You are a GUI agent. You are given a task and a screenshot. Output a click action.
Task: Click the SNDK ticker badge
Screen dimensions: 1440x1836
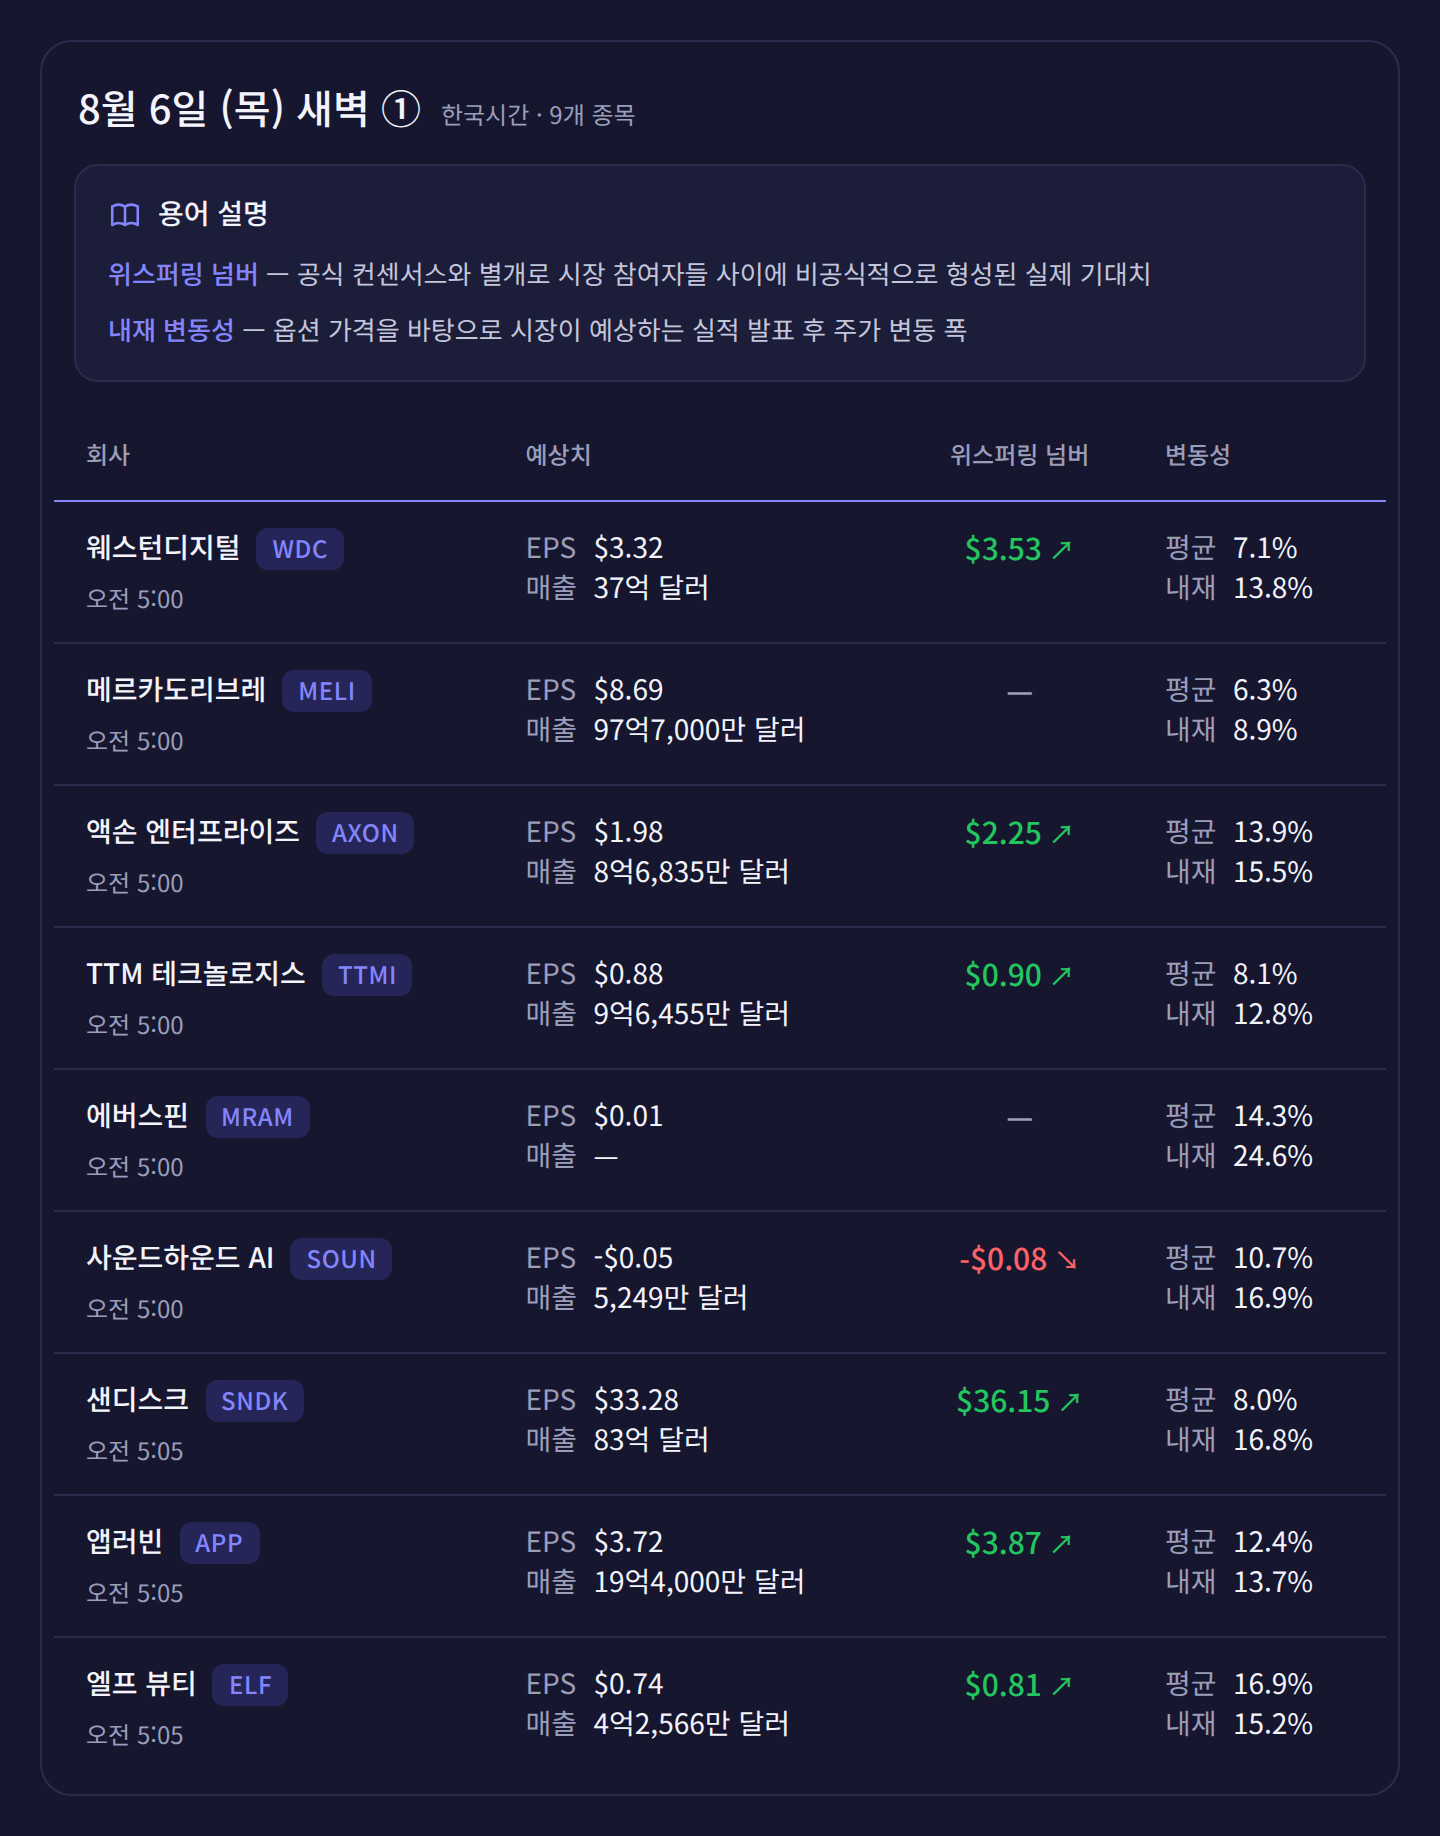pyautogui.click(x=255, y=1401)
